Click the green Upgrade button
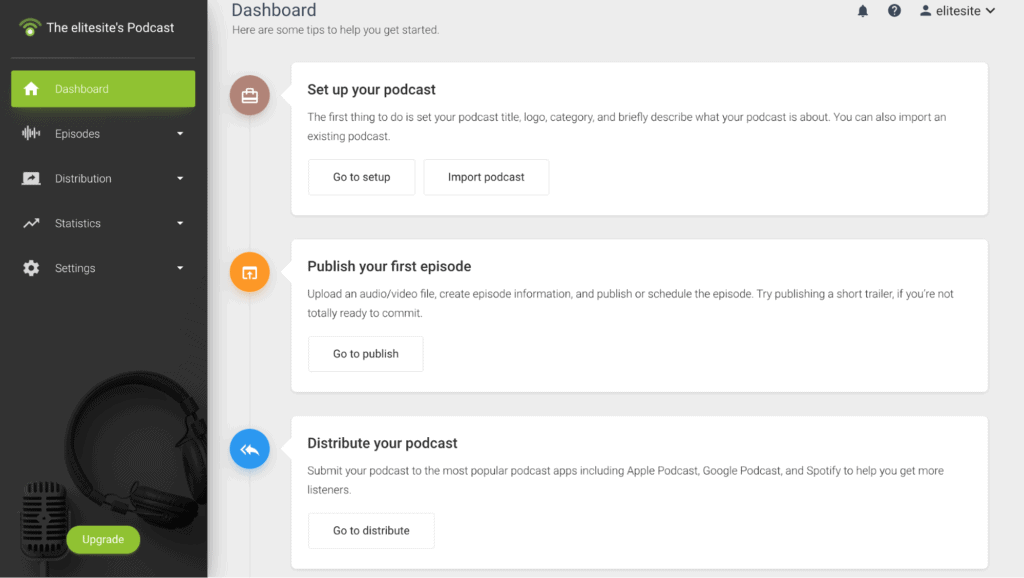 pos(103,539)
